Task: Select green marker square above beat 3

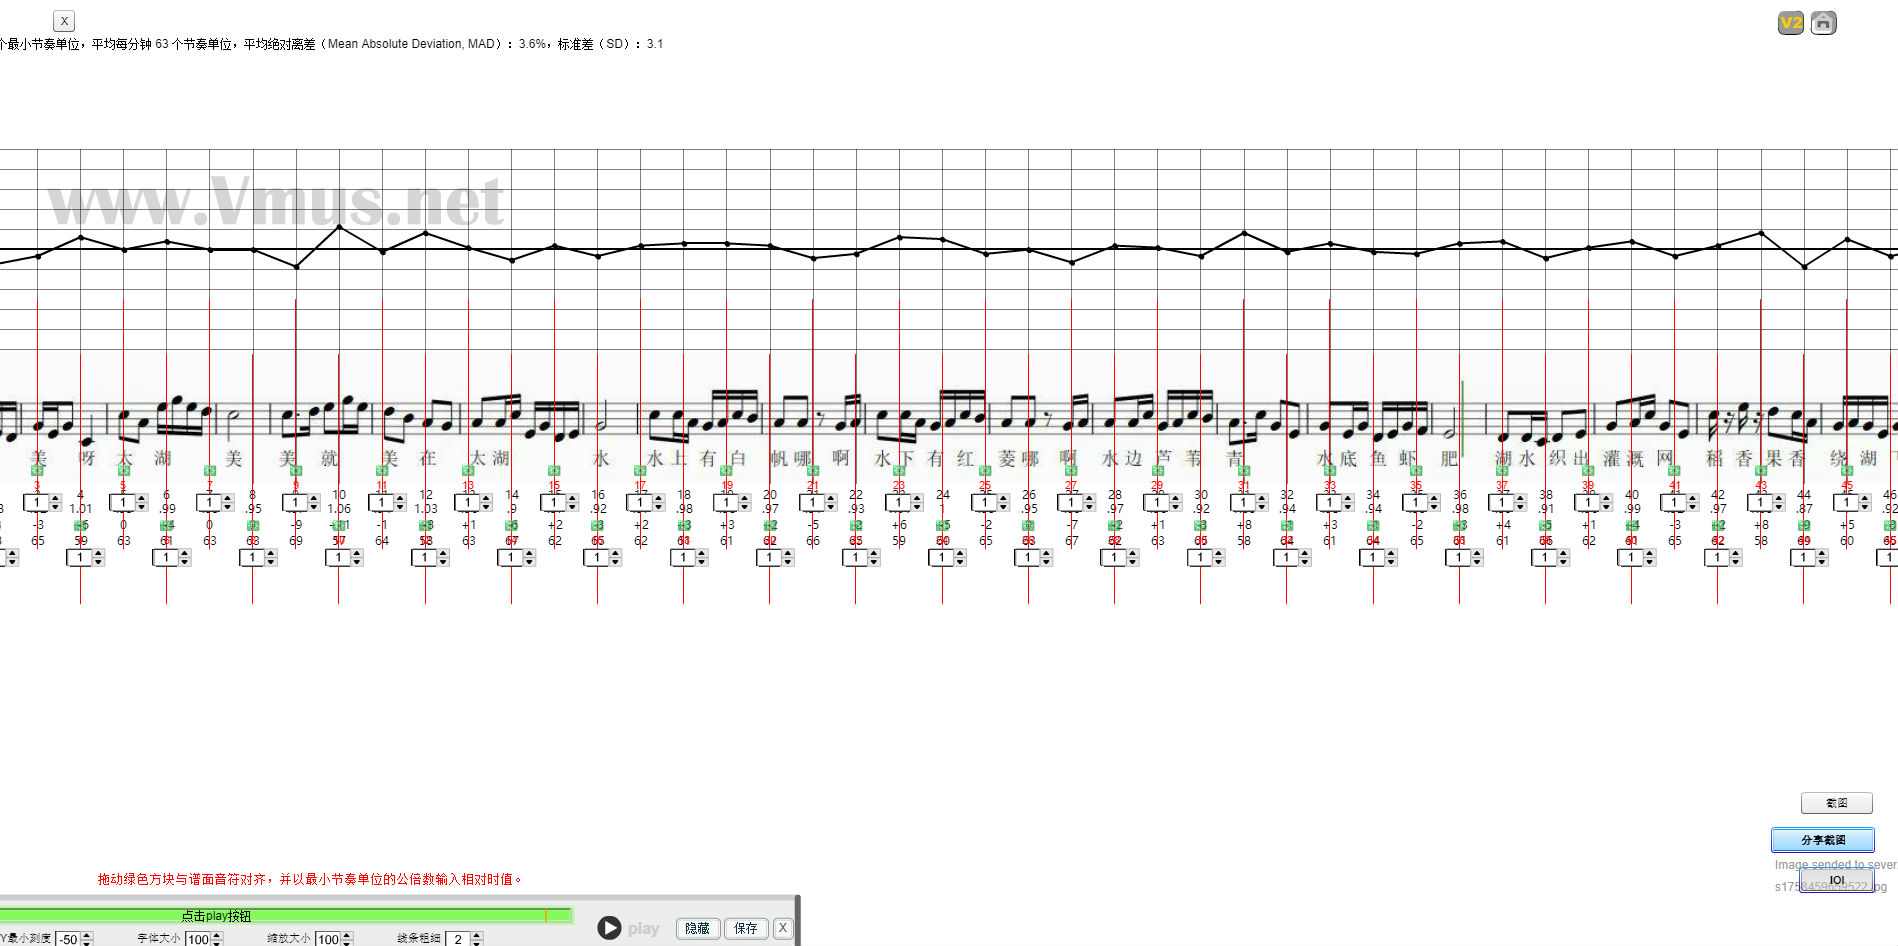Action: [x=37, y=471]
